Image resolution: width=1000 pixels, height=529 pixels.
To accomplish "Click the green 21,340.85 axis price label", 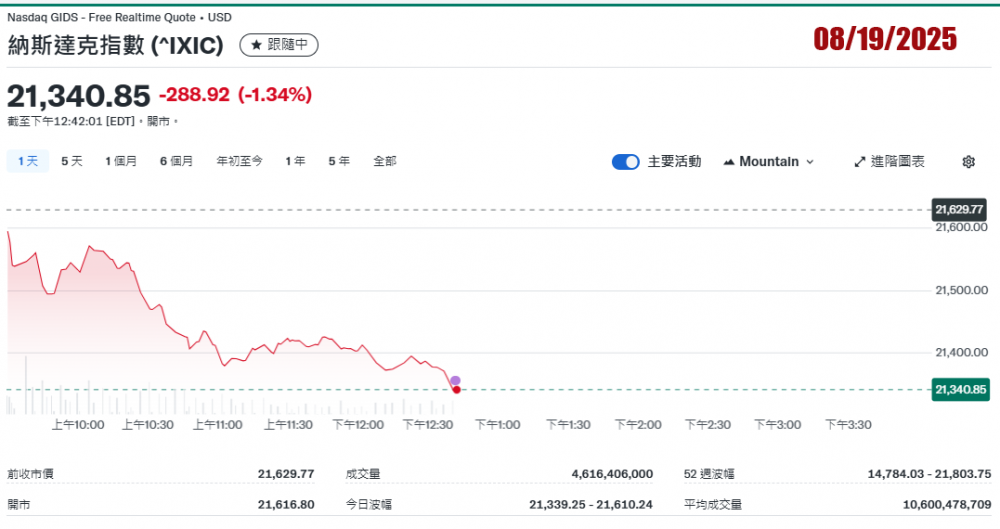I will tap(960, 389).
